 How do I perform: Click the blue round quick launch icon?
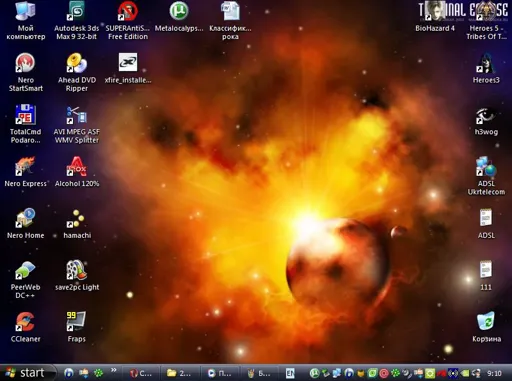pos(69,373)
